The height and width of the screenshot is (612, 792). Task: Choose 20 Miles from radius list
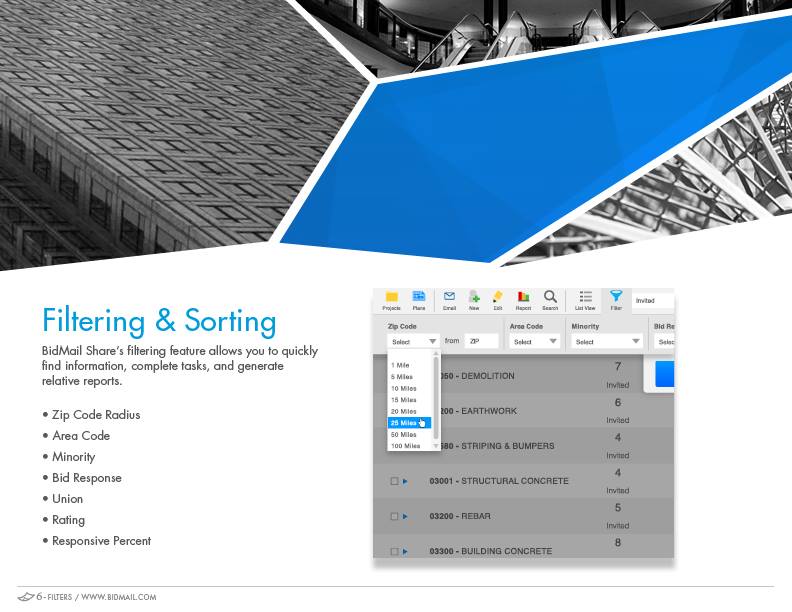click(x=404, y=412)
